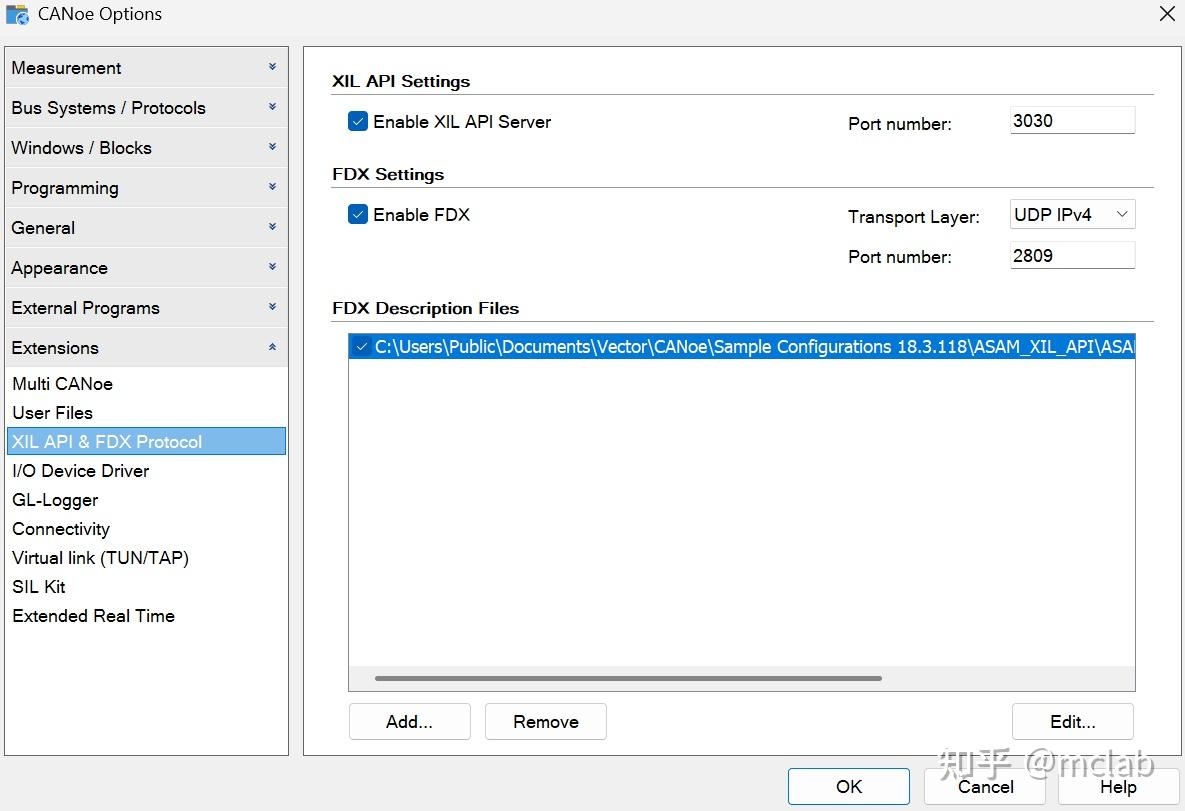Click the Add... button
Viewport: 1185px width, 811px height.
click(x=409, y=722)
